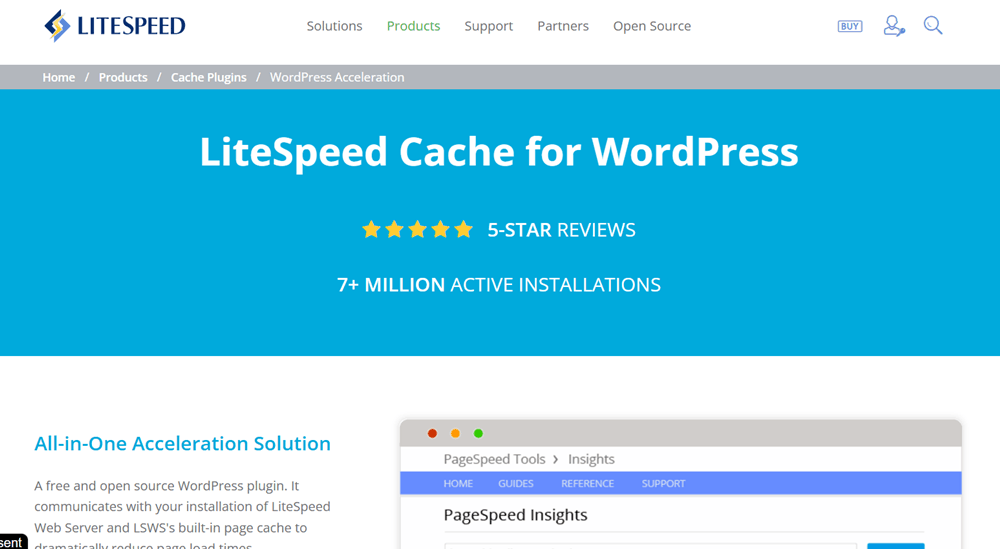This screenshot has height=549, width=1000.
Task: Click the free and open source paragraph
Action: (182, 516)
